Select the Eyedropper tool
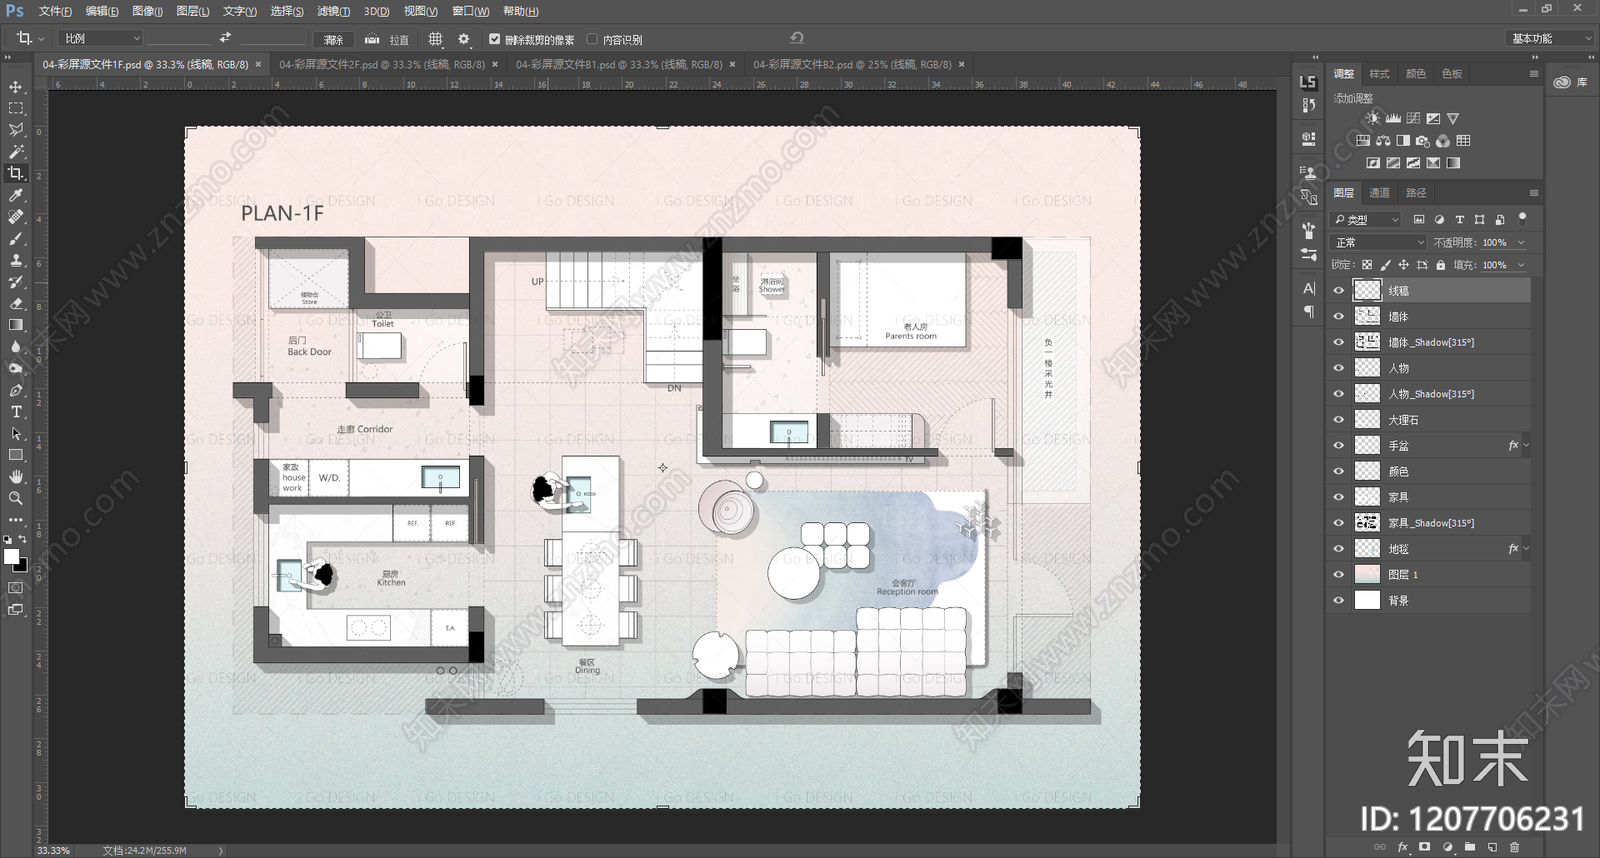This screenshot has height=858, width=1600. pos(16,195)
